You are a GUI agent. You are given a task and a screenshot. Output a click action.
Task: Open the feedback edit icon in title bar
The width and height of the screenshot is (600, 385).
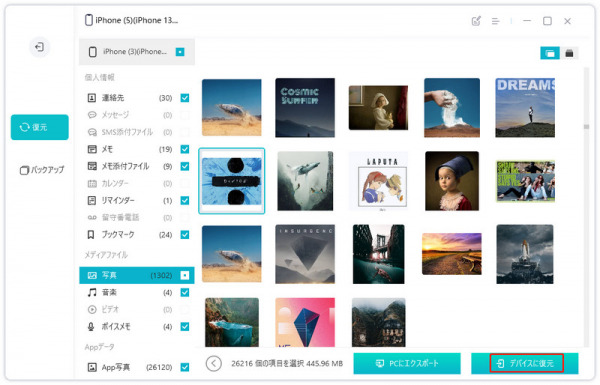click(476, 21)
